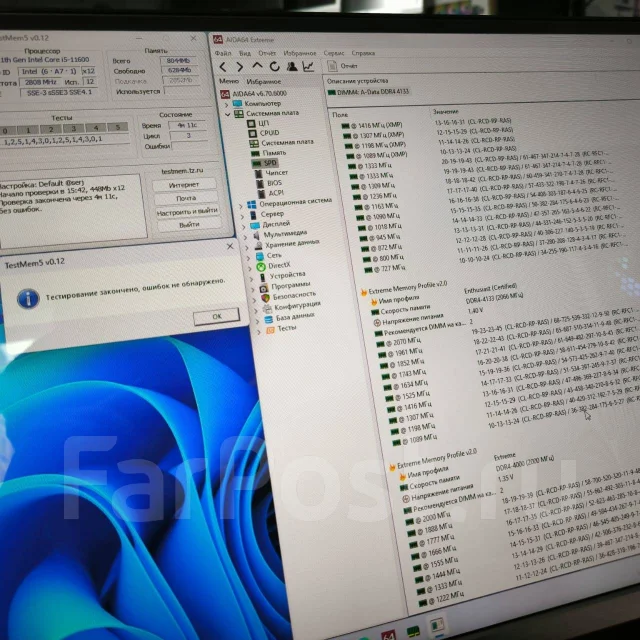
Task: Click the AIDA64 refresh icon
Action: click(274, 66)
